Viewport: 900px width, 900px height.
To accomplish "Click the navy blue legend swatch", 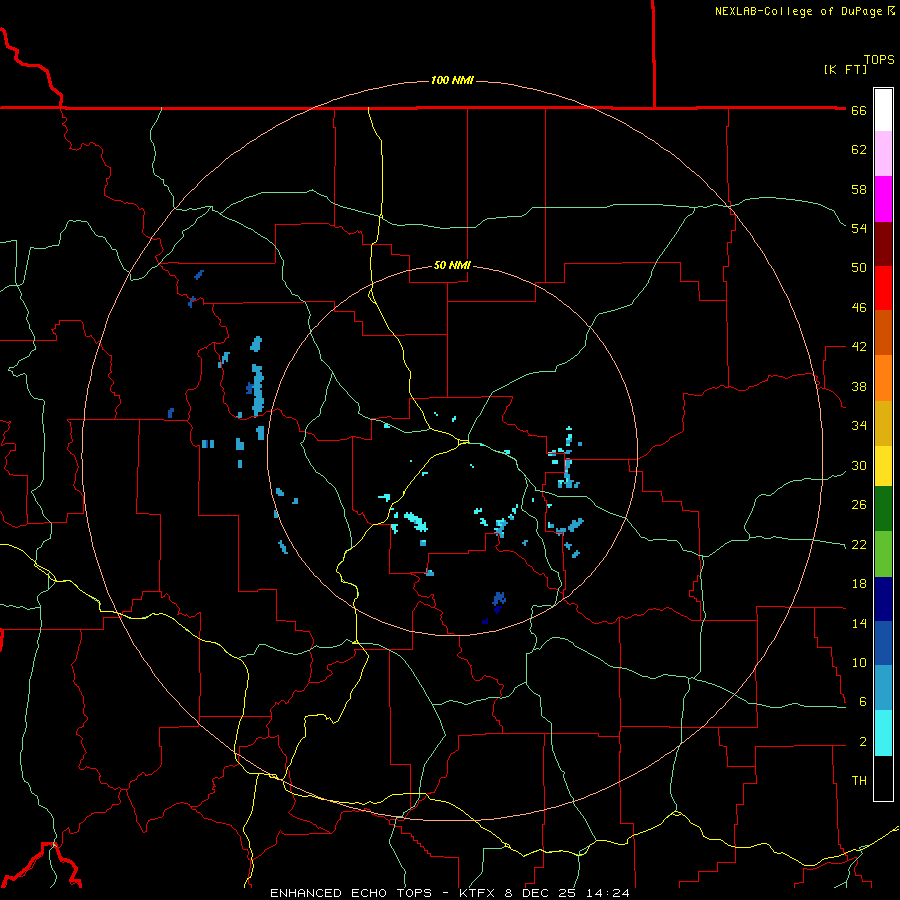I will [x=883, y=599].
